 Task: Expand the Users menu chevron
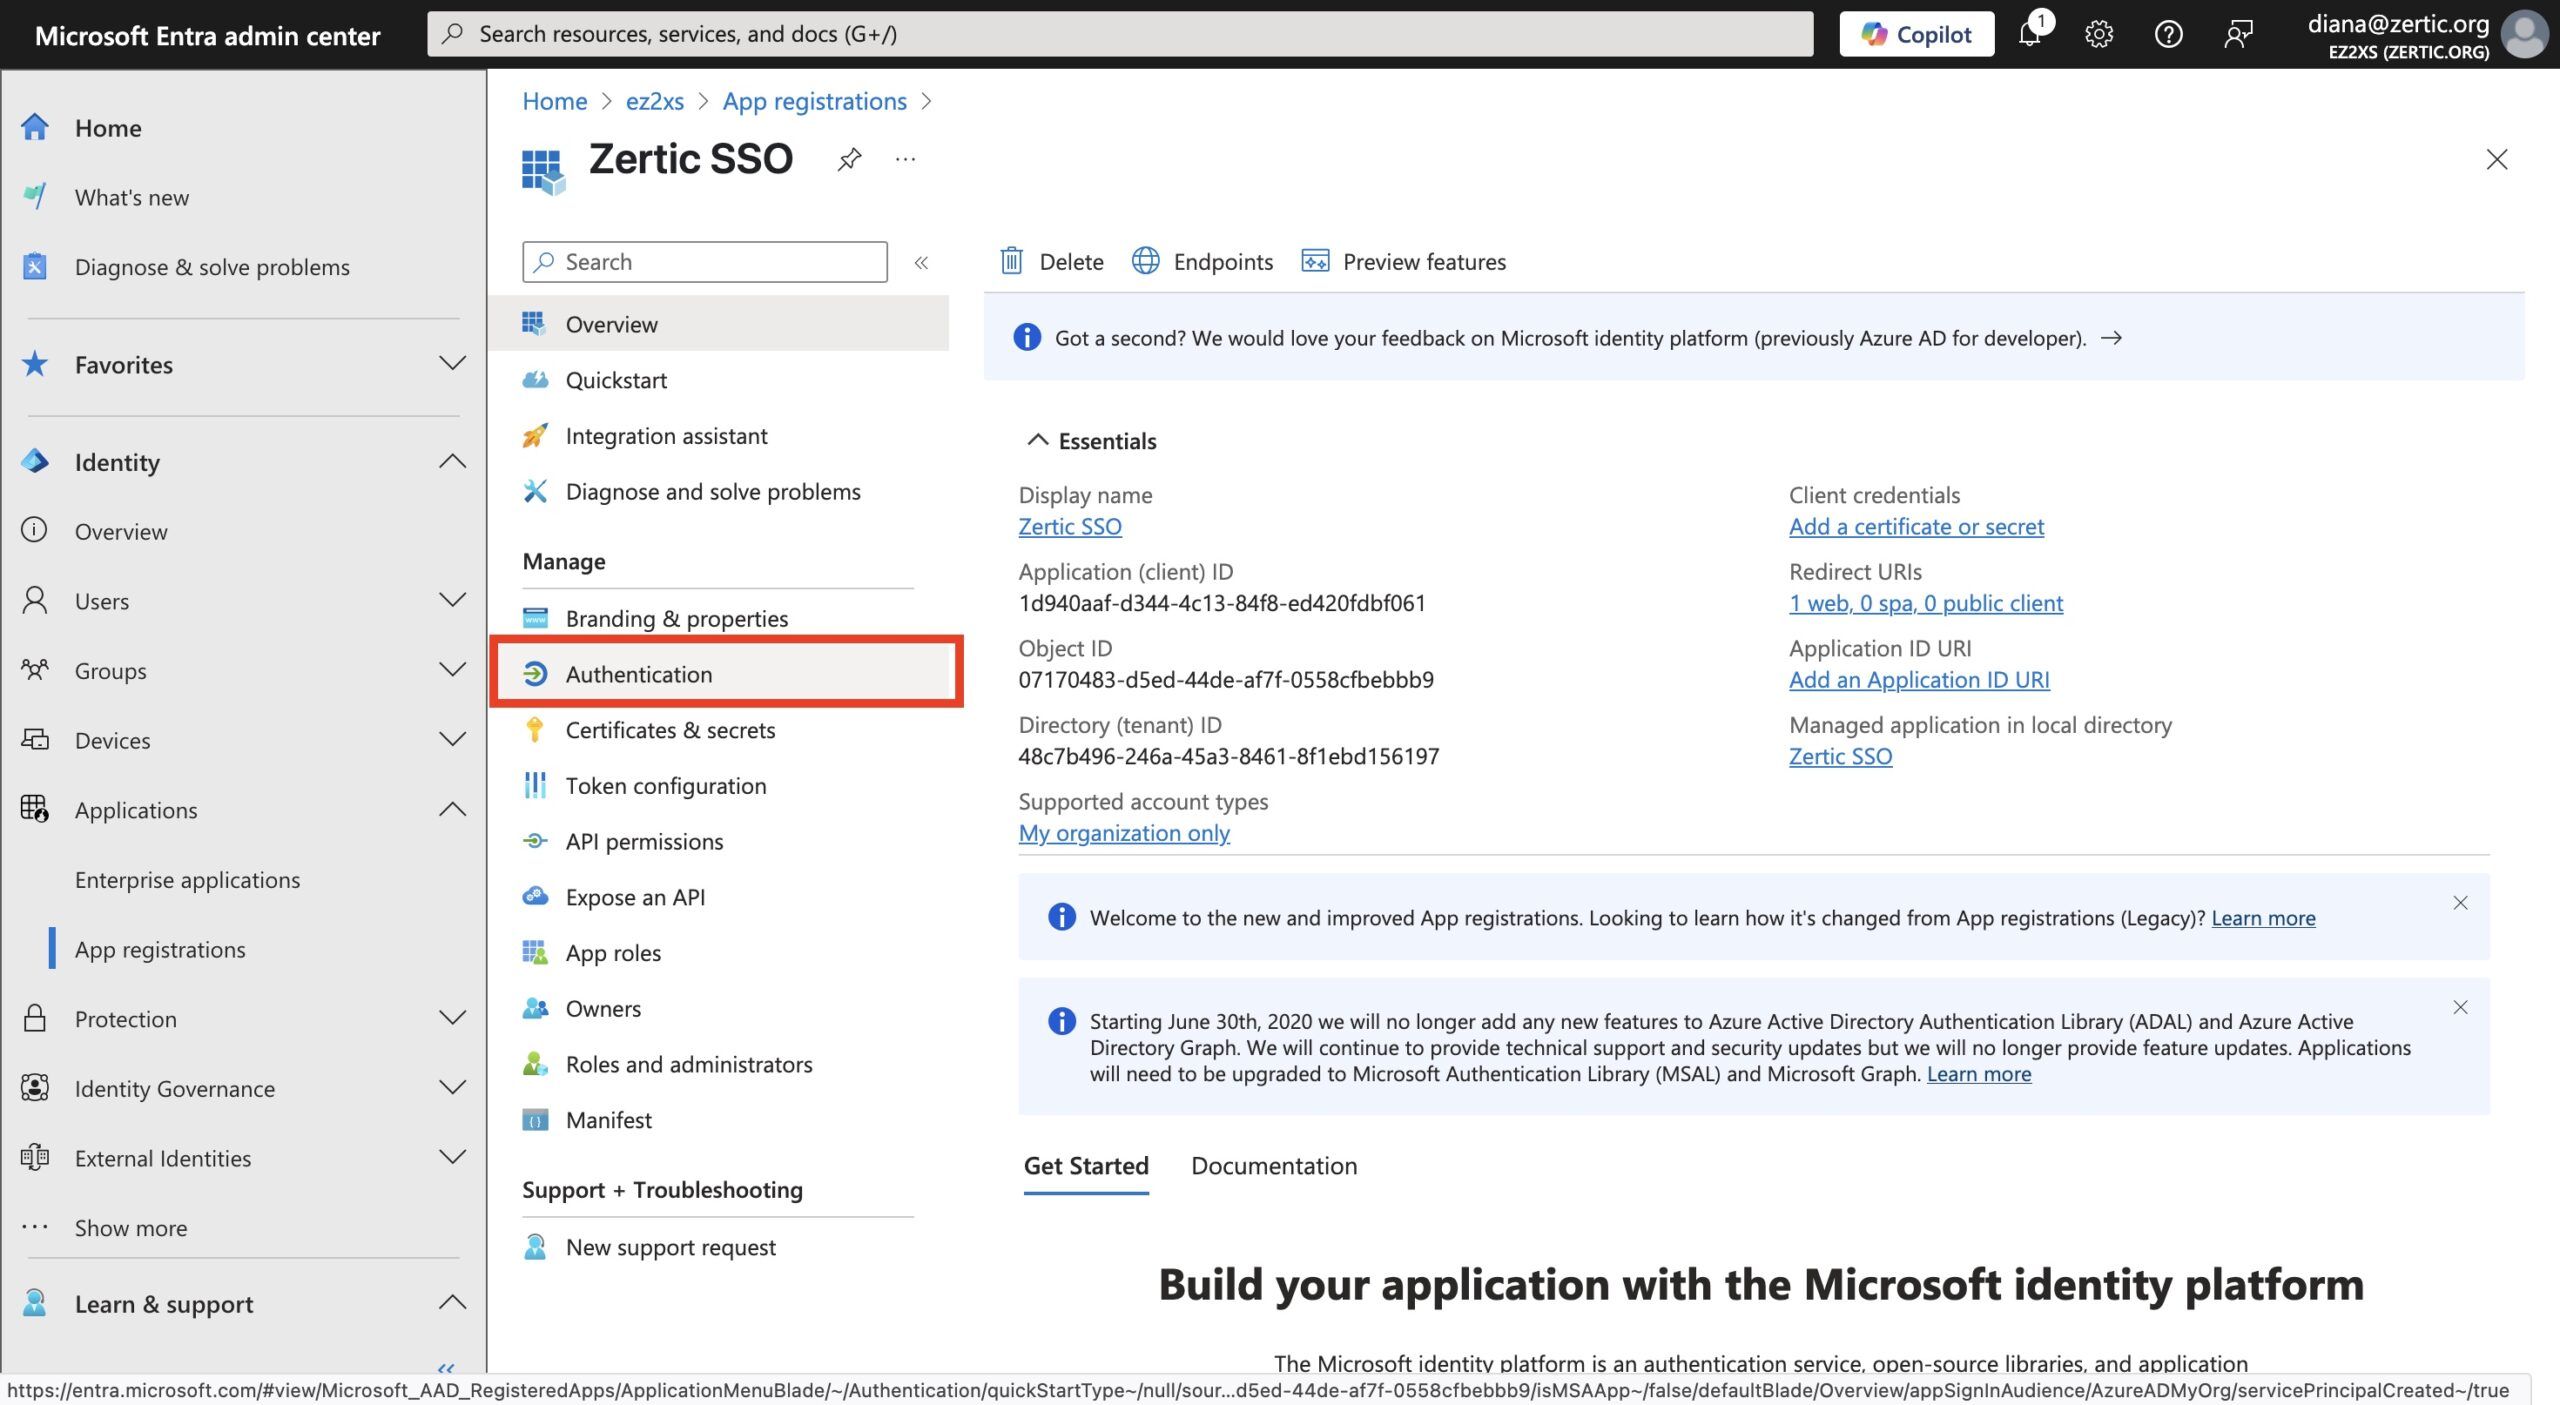click(x=452, y=600)
